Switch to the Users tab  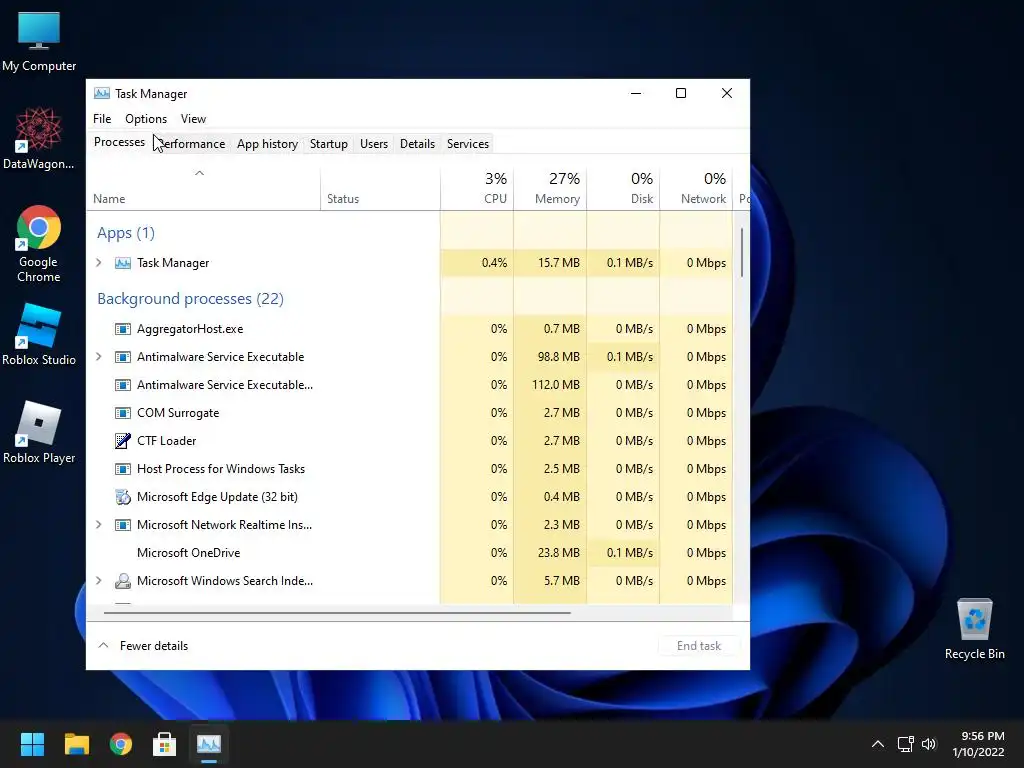coord(374,144)
